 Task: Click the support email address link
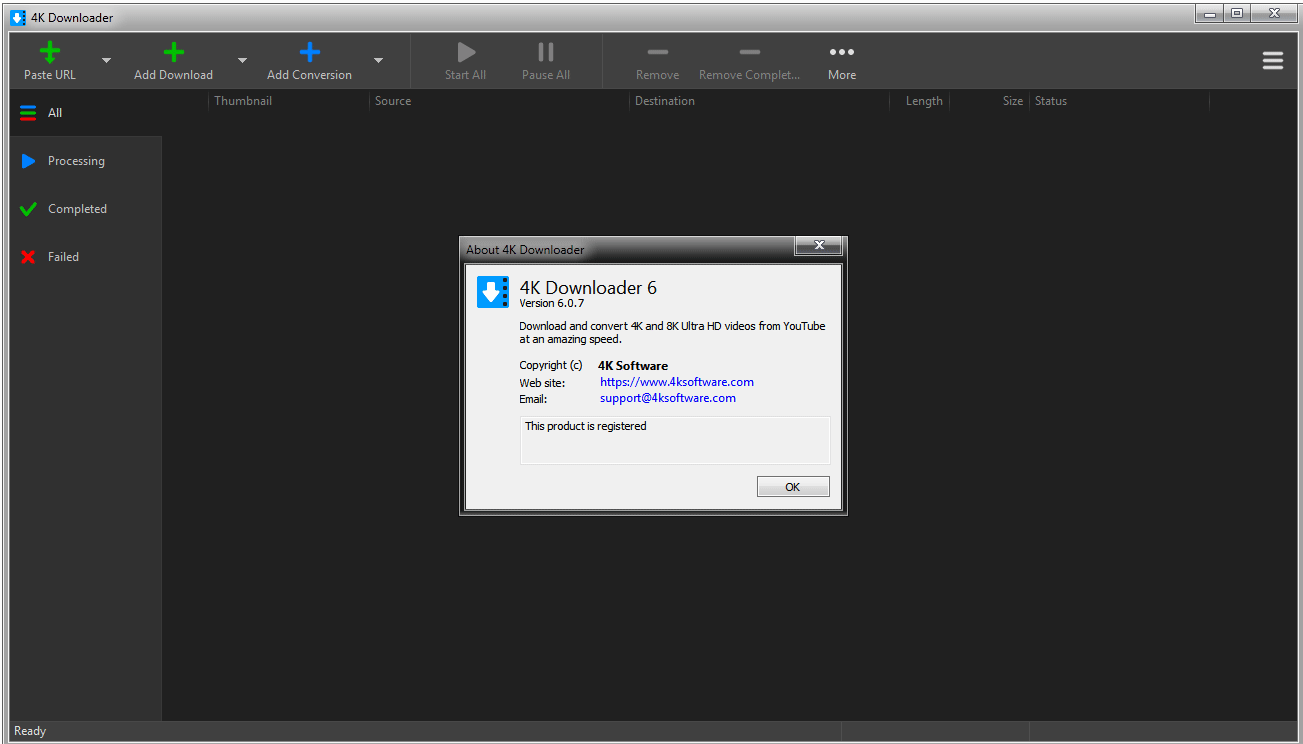coord(667,398)
